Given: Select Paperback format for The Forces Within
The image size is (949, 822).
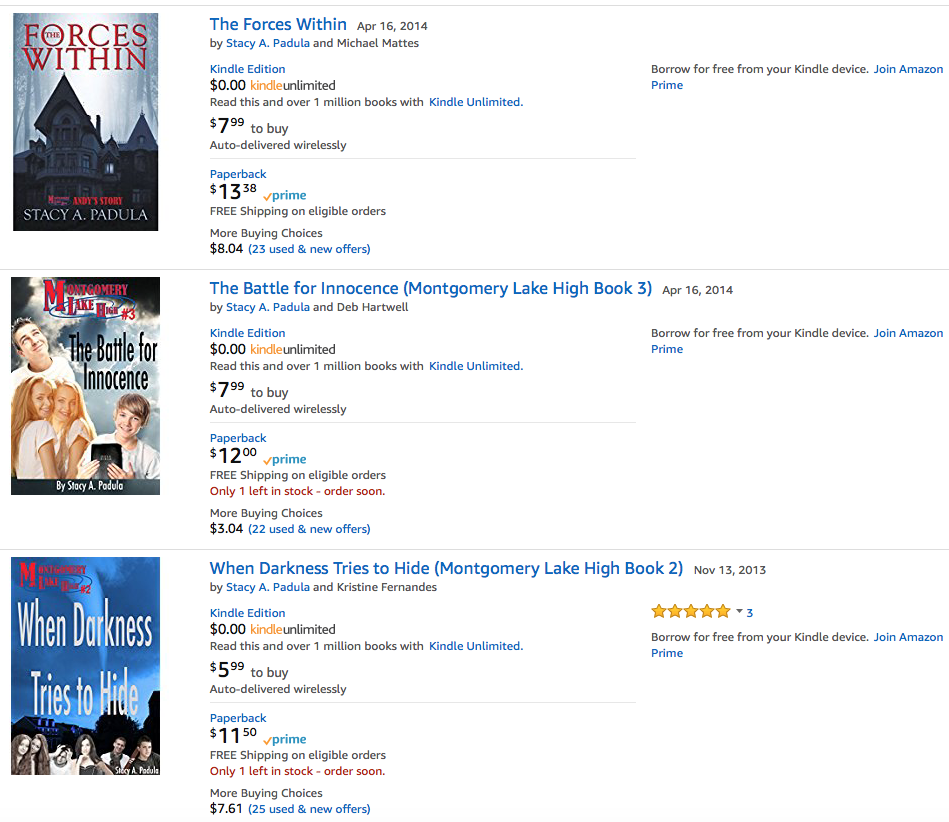Looking at the screenshot, I should [238, 174].
